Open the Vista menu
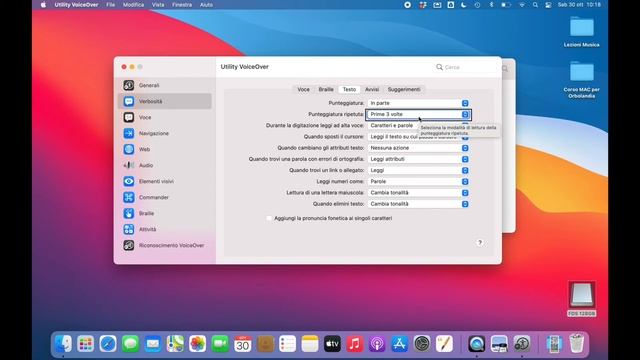This screenshot has width=640, height=360. click(158, 5)
